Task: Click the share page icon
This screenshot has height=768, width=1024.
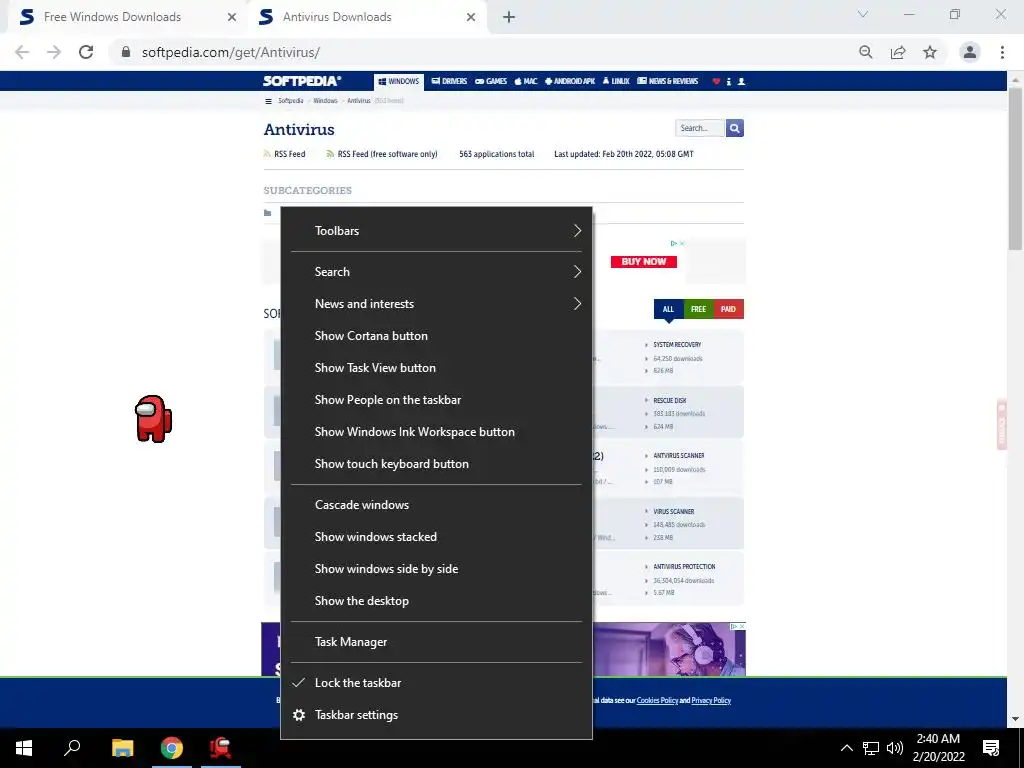Action: pos(898,52)
